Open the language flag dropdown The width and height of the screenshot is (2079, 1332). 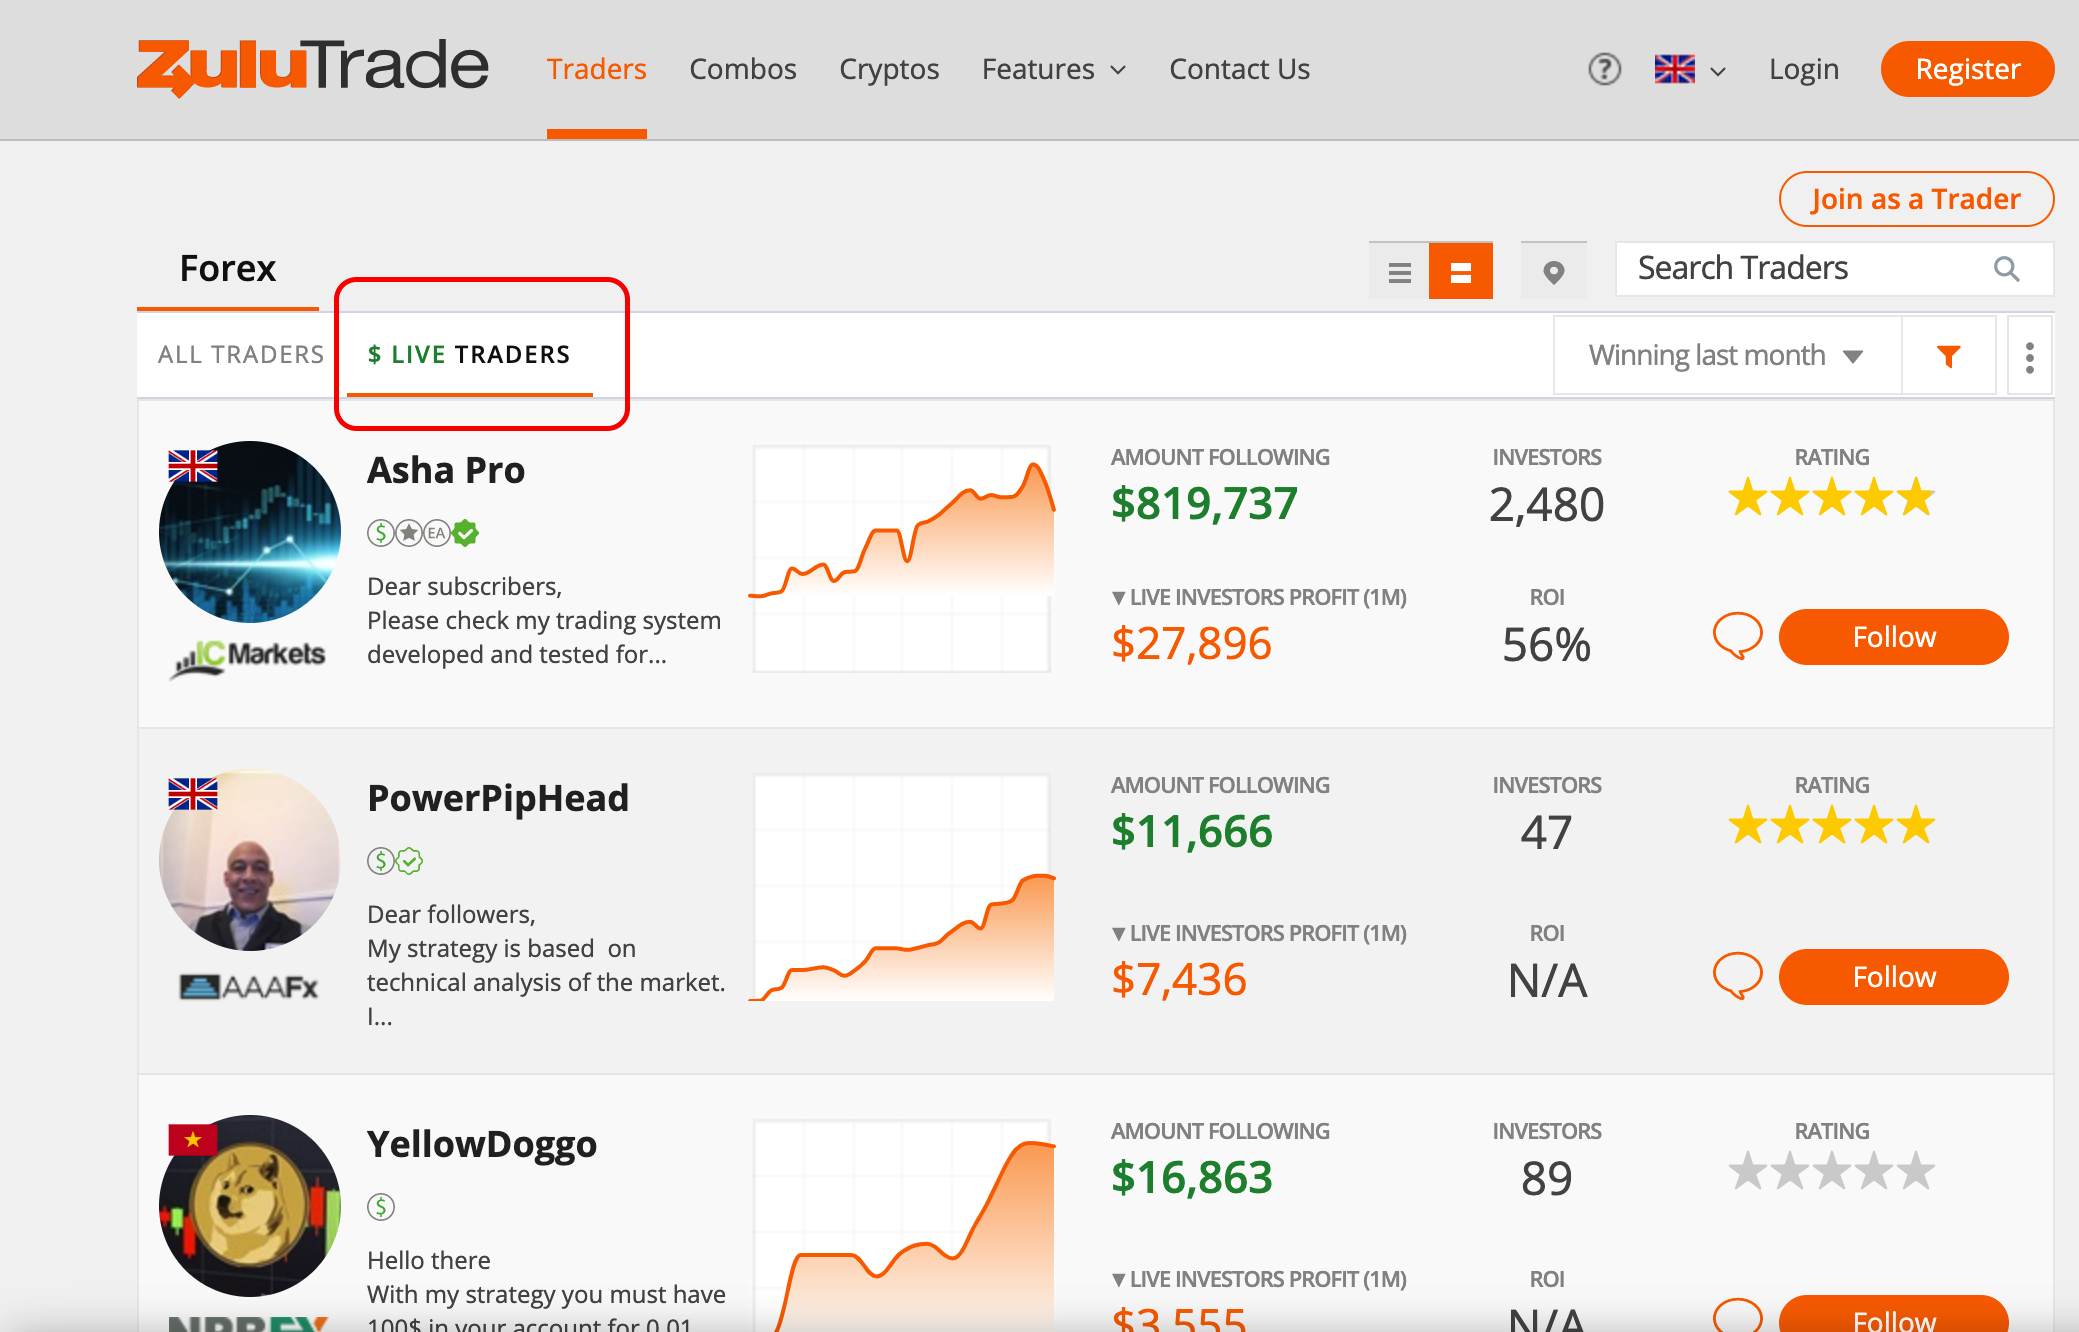coord(1690,69)
